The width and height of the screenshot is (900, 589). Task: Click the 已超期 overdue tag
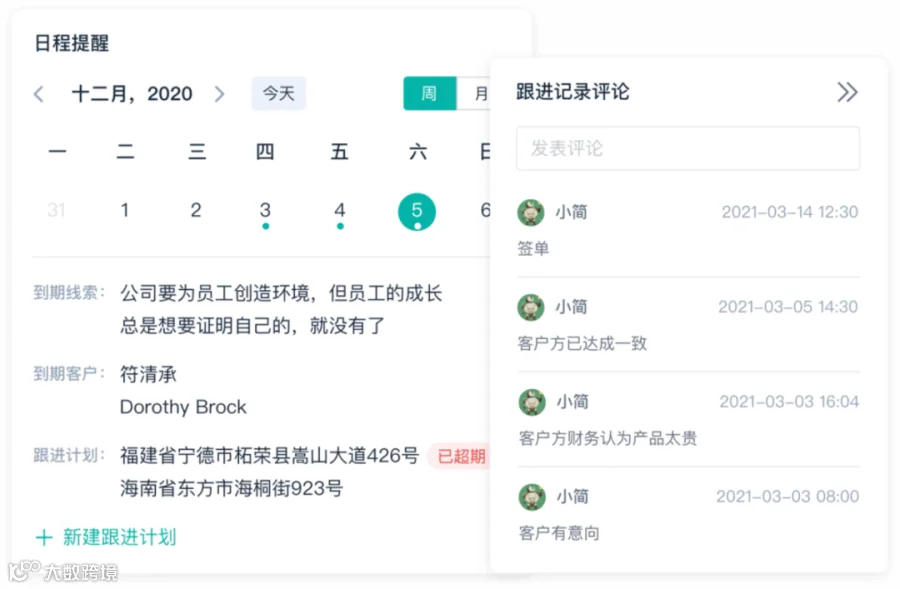tap(461, 456)
